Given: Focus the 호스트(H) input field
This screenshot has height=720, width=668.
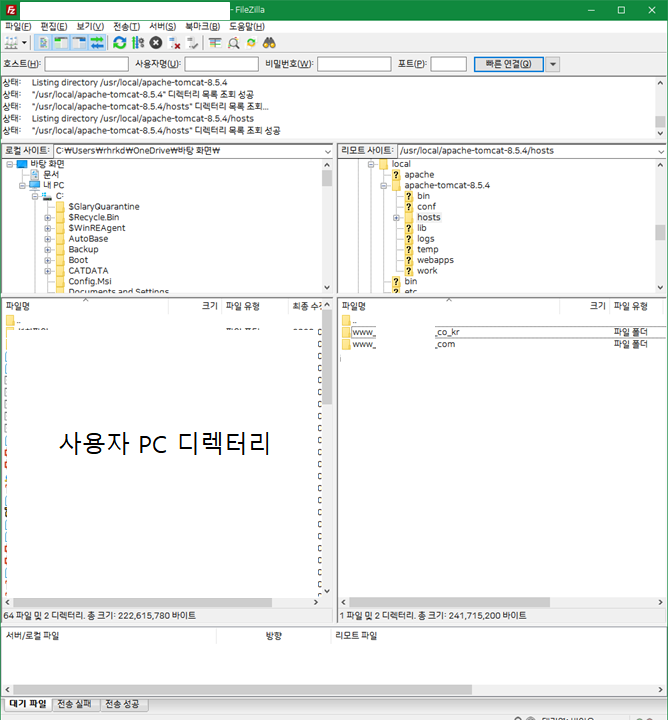Looking at the screenshot, I should (x=86, y=64).
